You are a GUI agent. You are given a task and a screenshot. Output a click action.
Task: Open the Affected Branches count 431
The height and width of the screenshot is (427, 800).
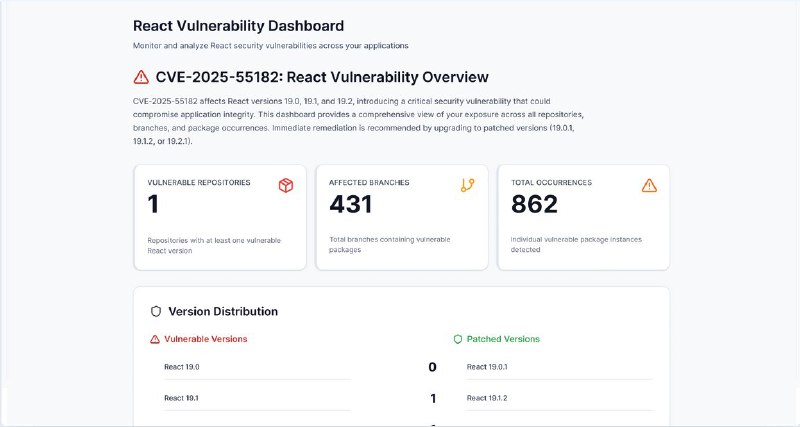[350, 205]
